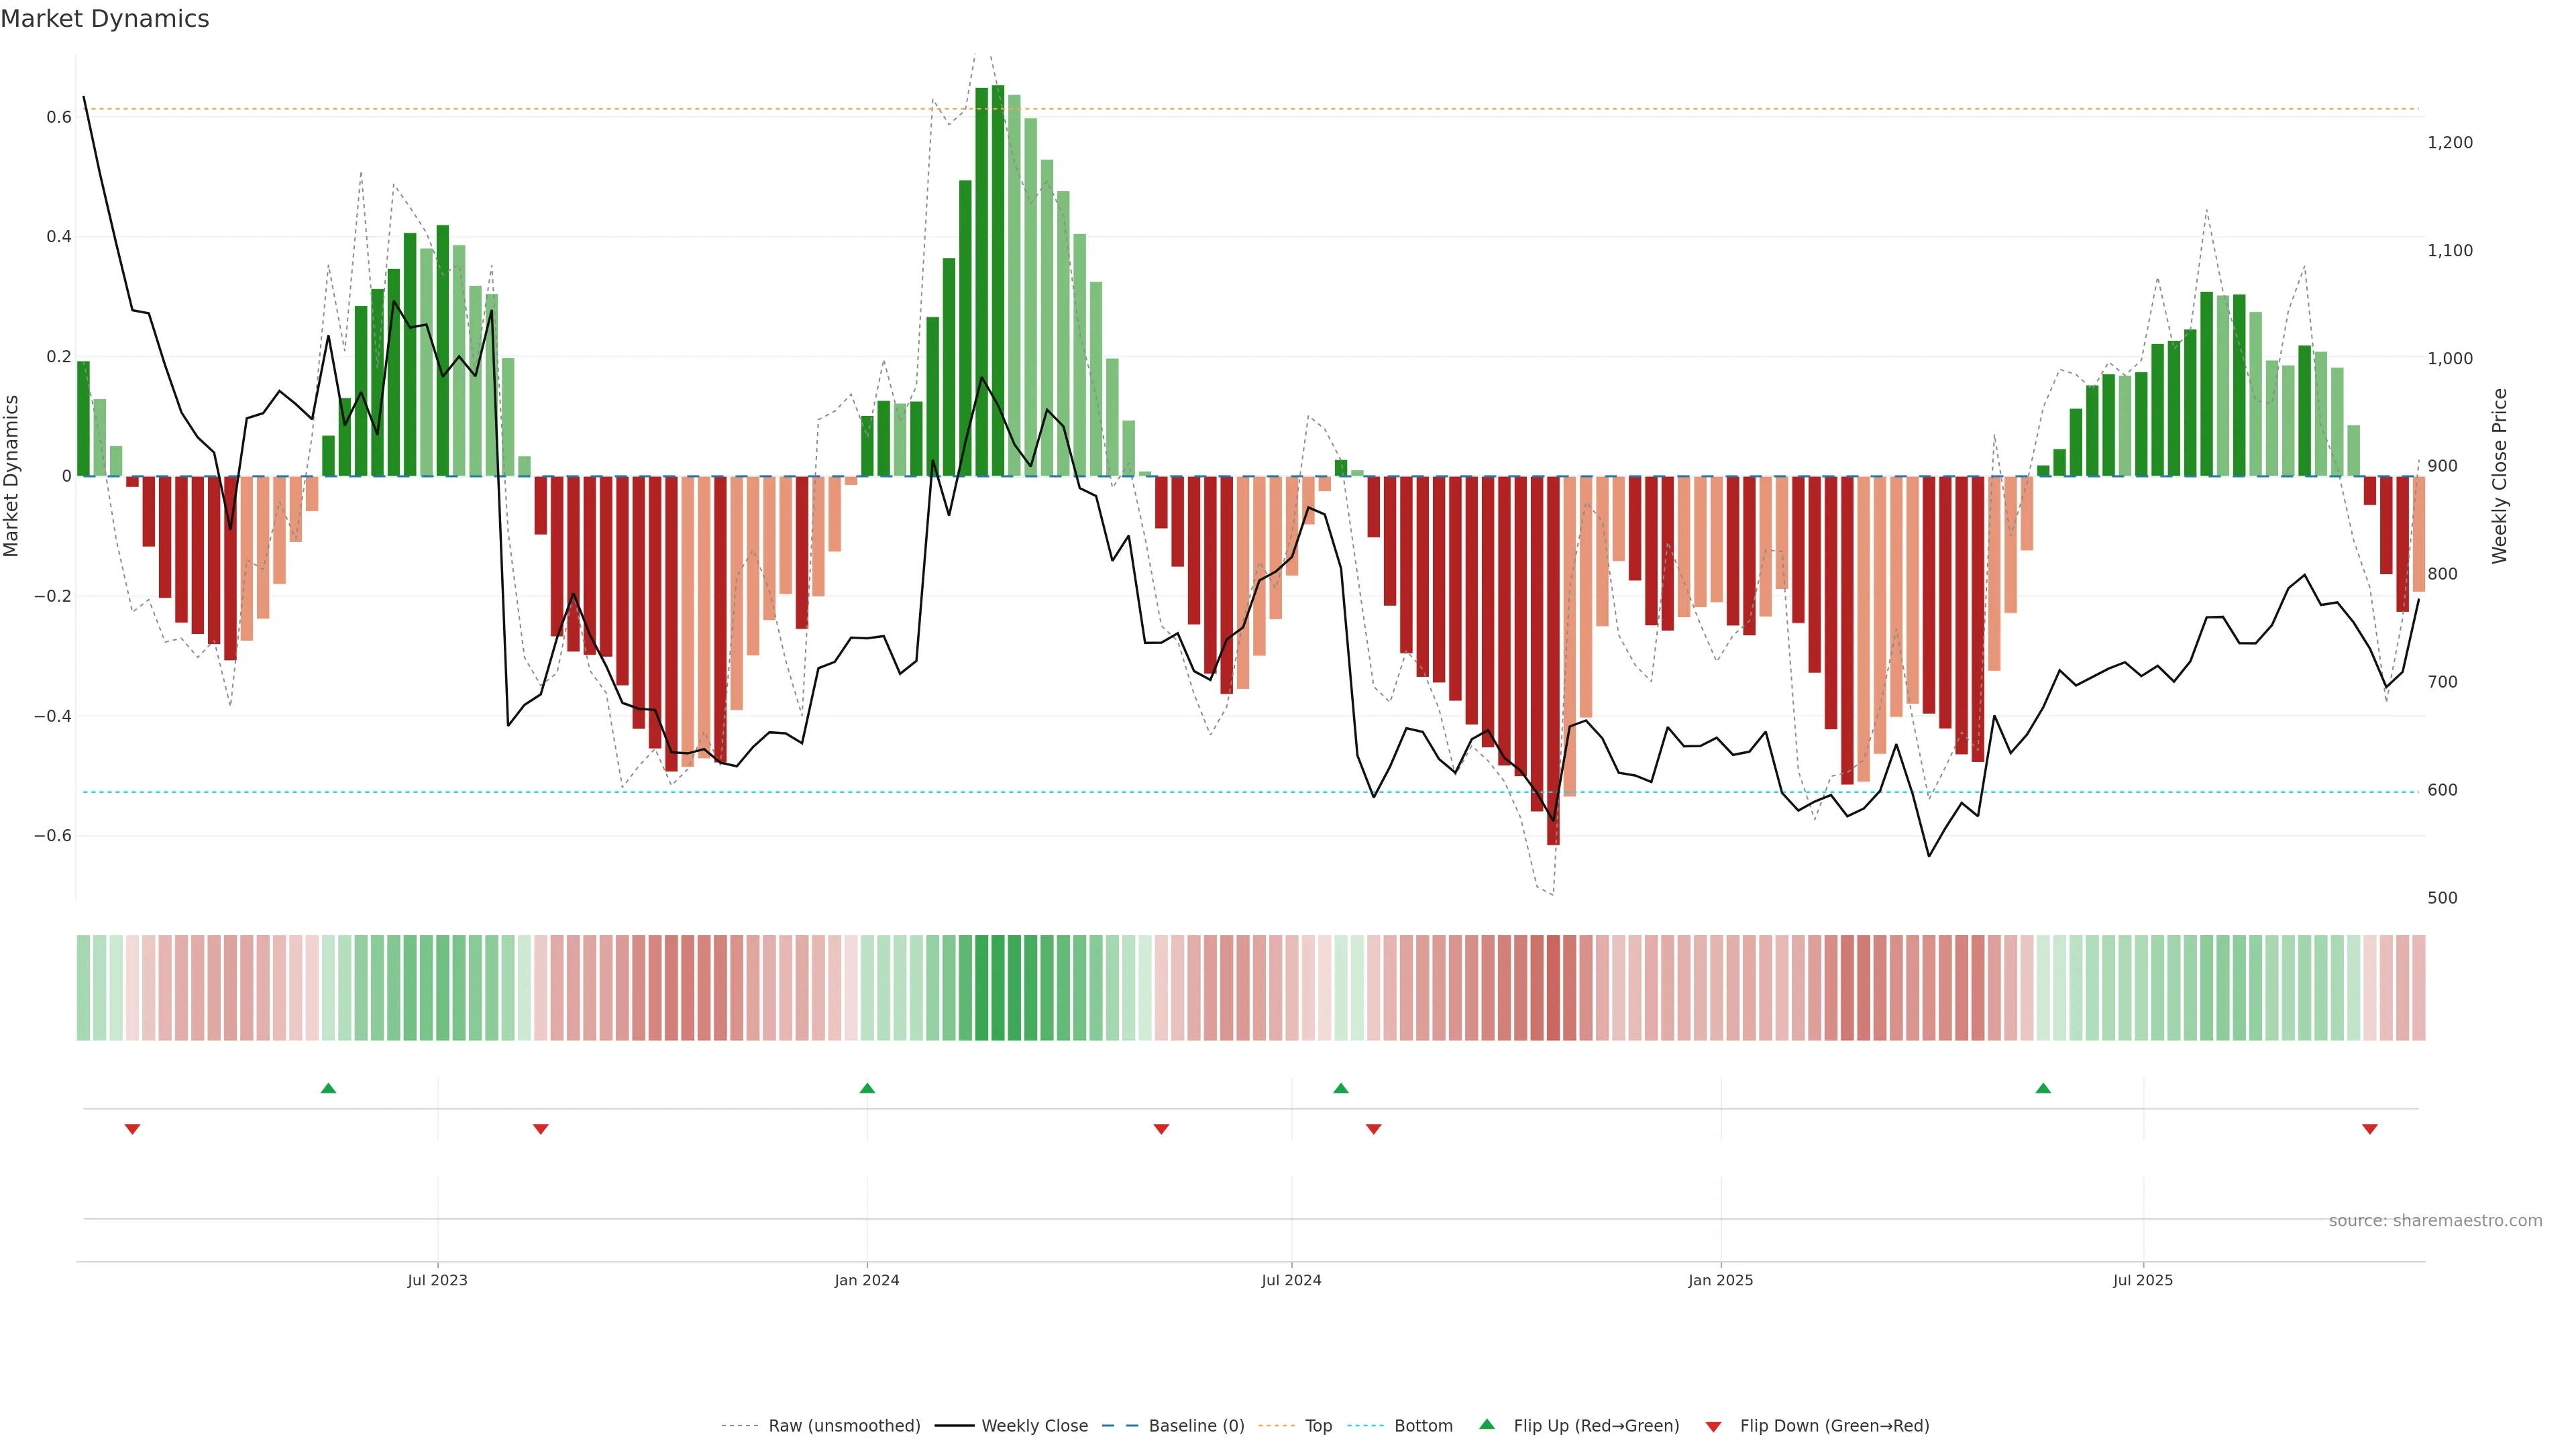
Task: Click the last green flip-up triangle marker
Action: tap(2043, 1088)
